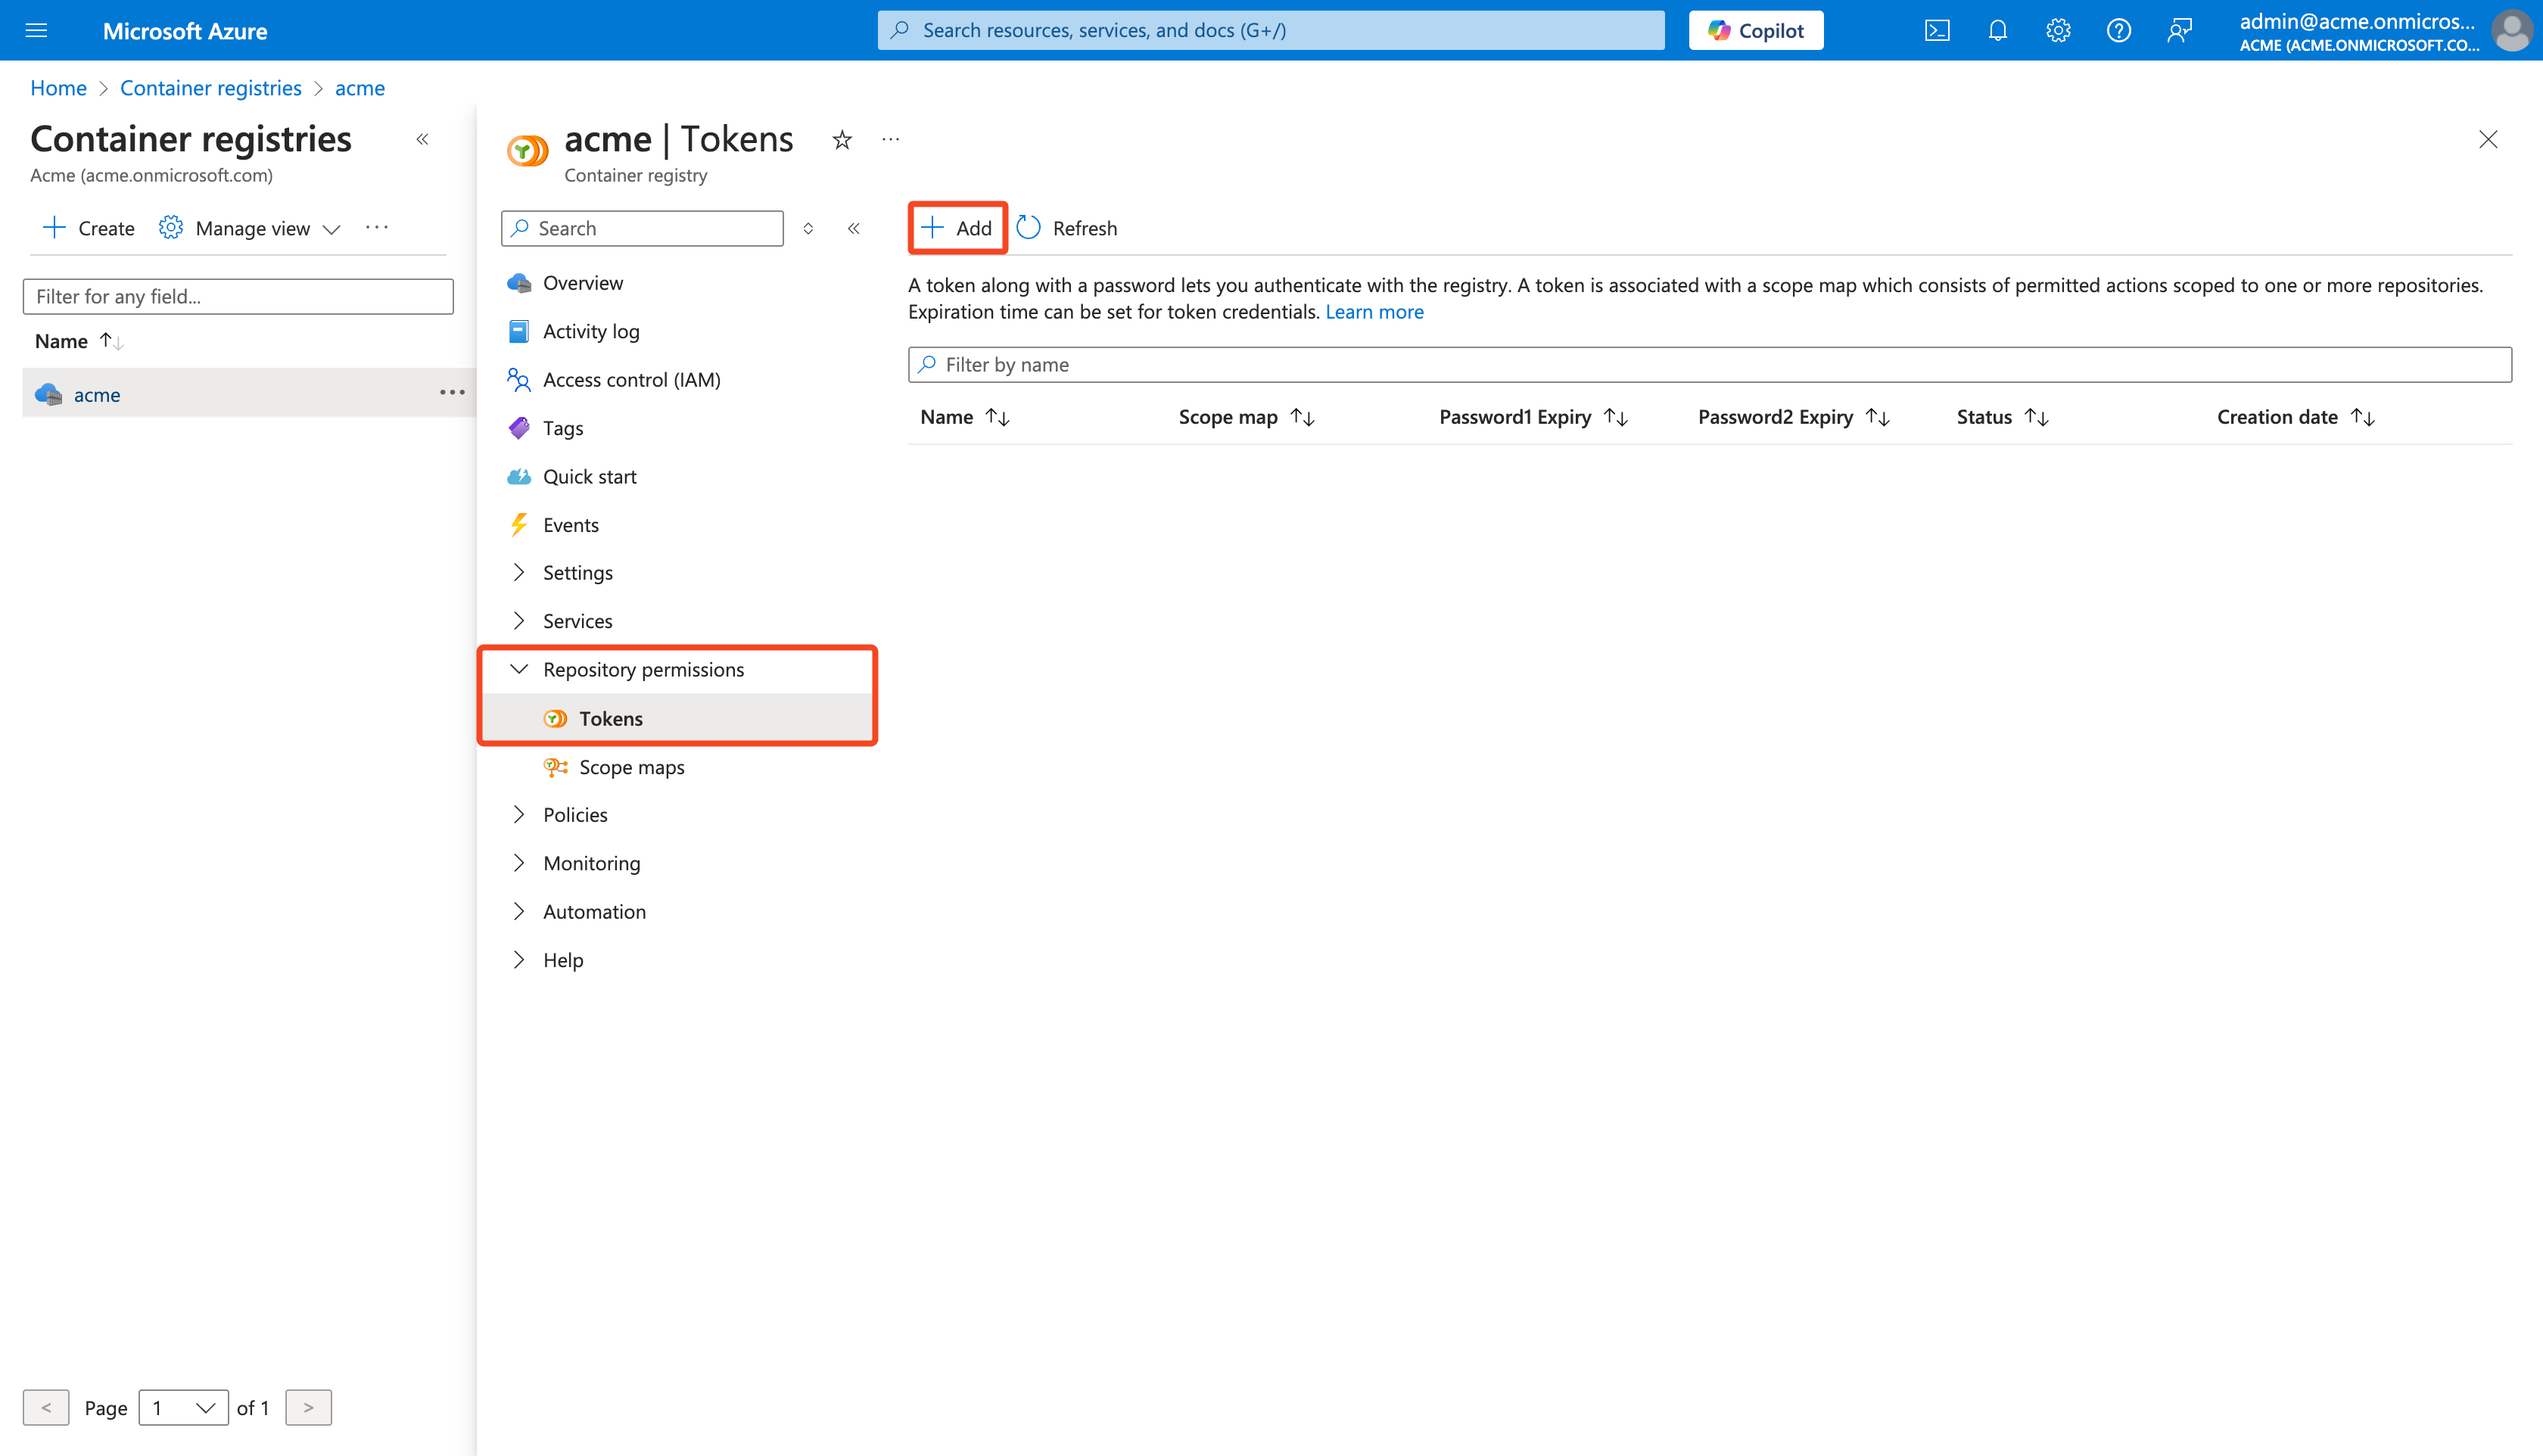The height and width of the screenshot is (1456, 2543).
Task: Click Create in registries pane
Action: (x=89, y=228)
